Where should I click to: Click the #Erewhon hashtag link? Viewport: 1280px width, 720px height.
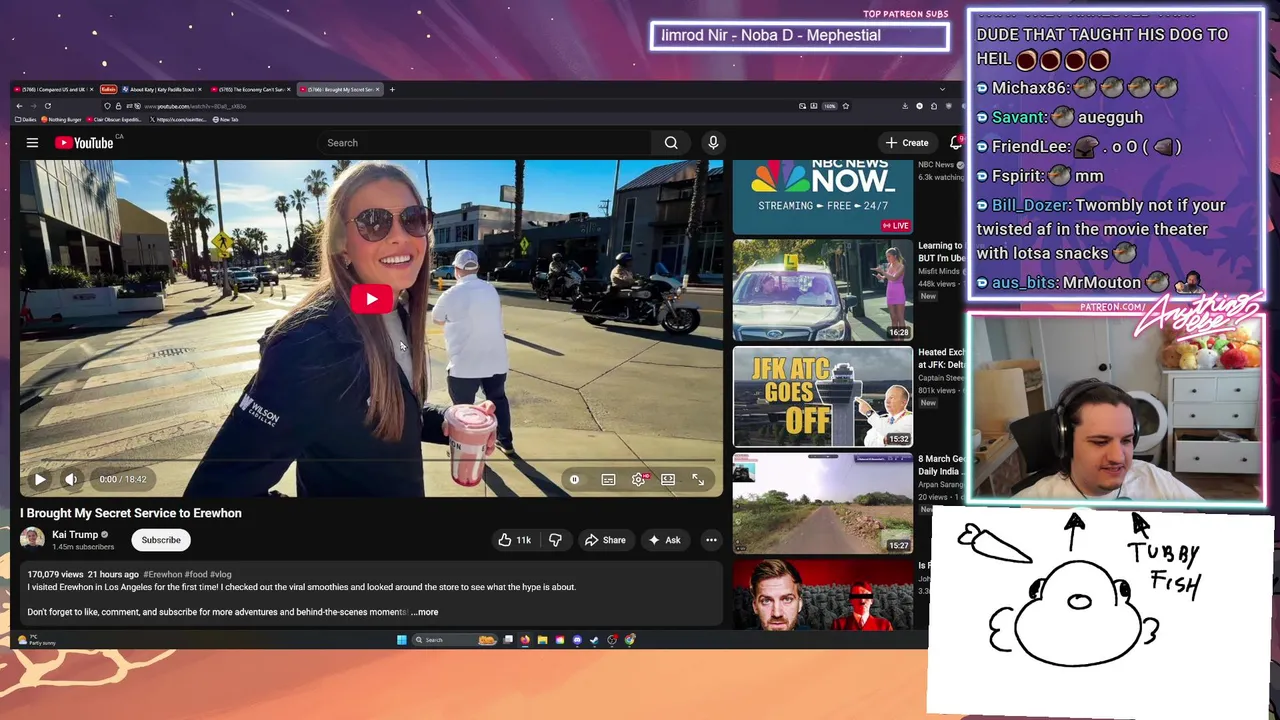coord(162,575)
